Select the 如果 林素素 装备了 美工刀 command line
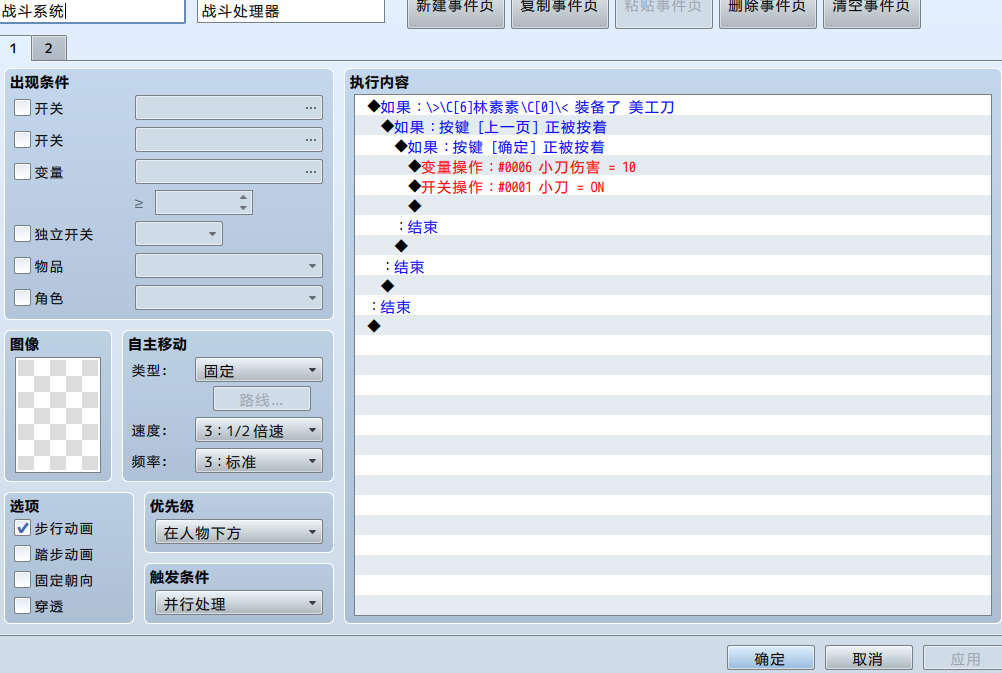The width and height of the screenshot is (1002, 673). click(x=673, y=107)
